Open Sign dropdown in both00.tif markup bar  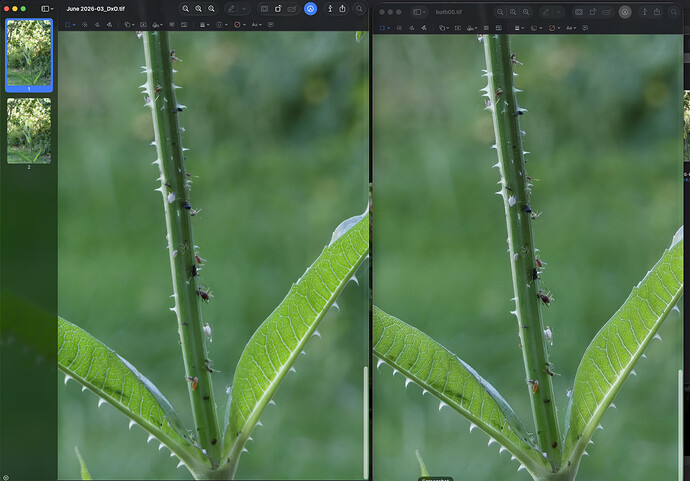tap(472, 28)
